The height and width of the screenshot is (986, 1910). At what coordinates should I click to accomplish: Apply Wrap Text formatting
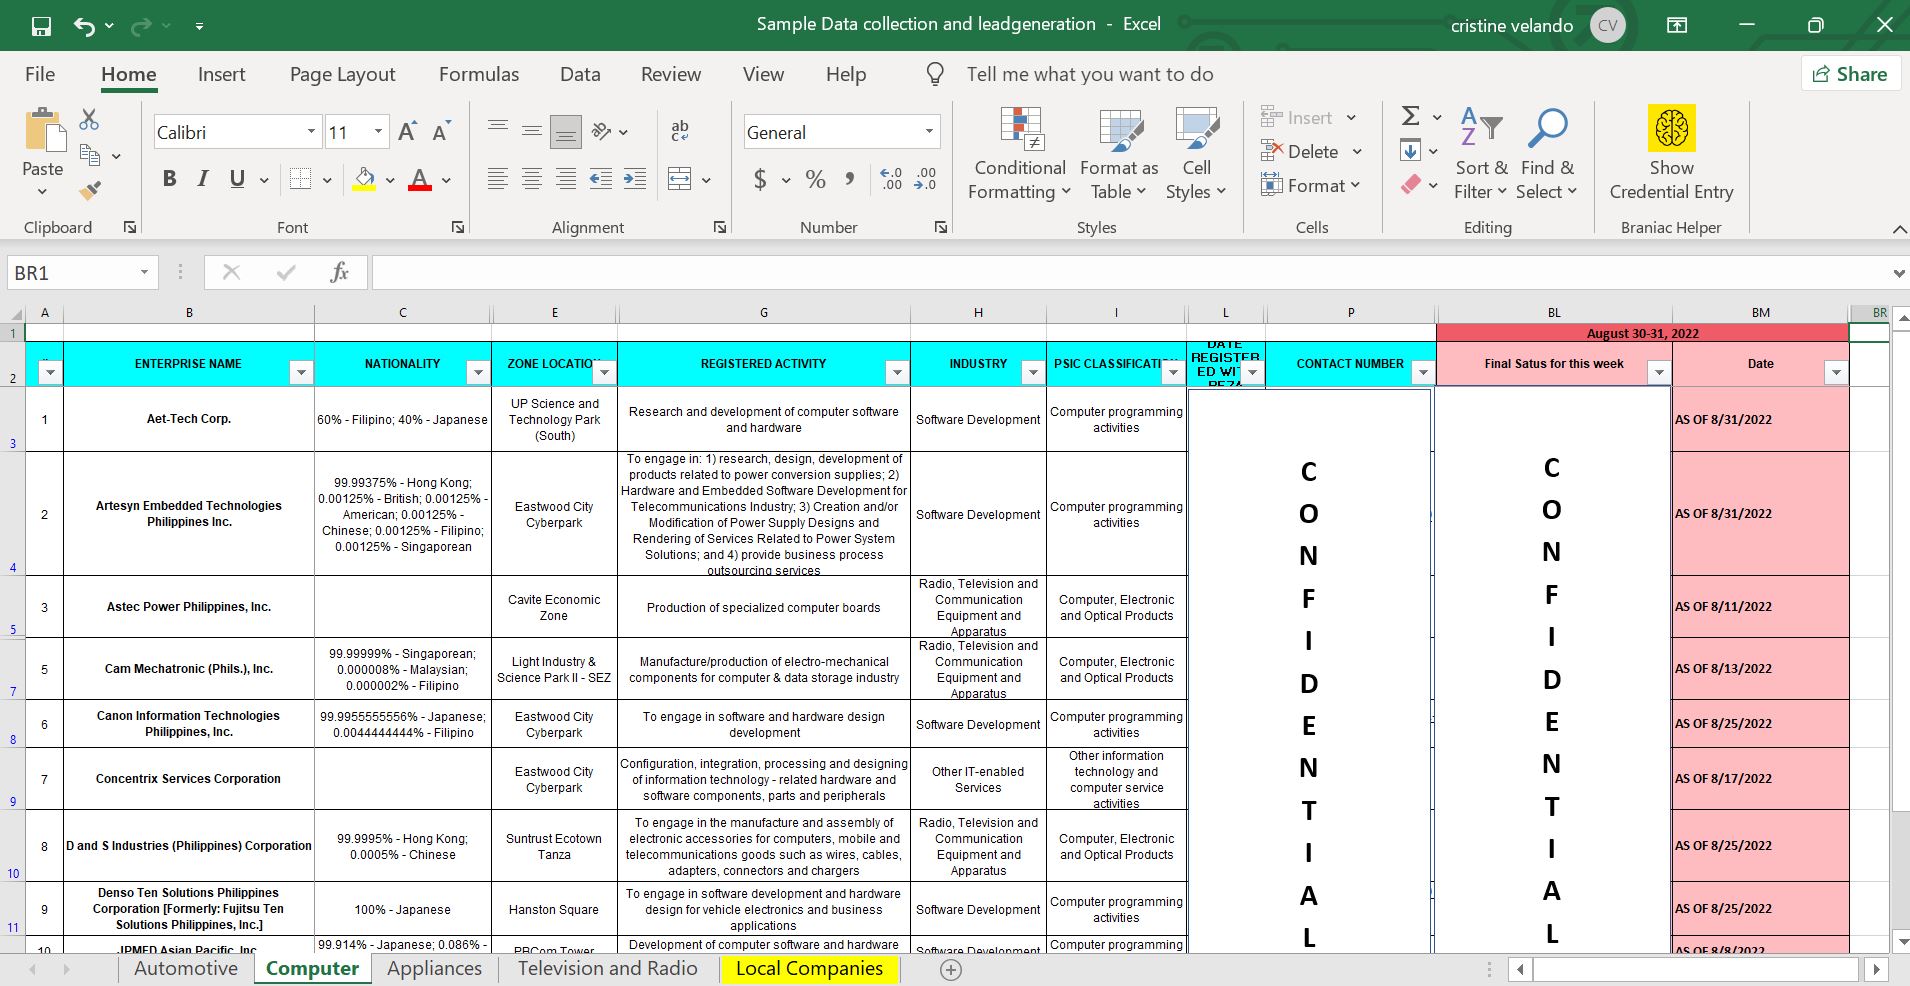680,130
